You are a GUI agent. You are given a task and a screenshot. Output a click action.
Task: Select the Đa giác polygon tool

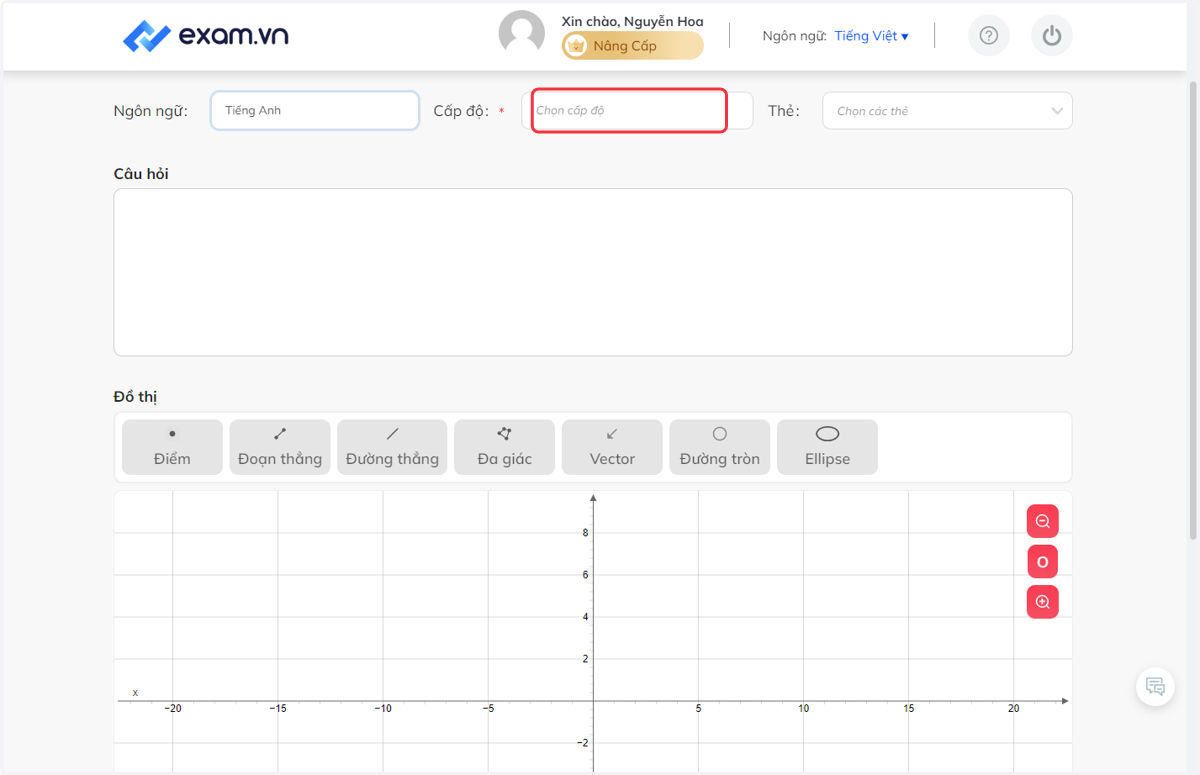click(x=504, y=447)
